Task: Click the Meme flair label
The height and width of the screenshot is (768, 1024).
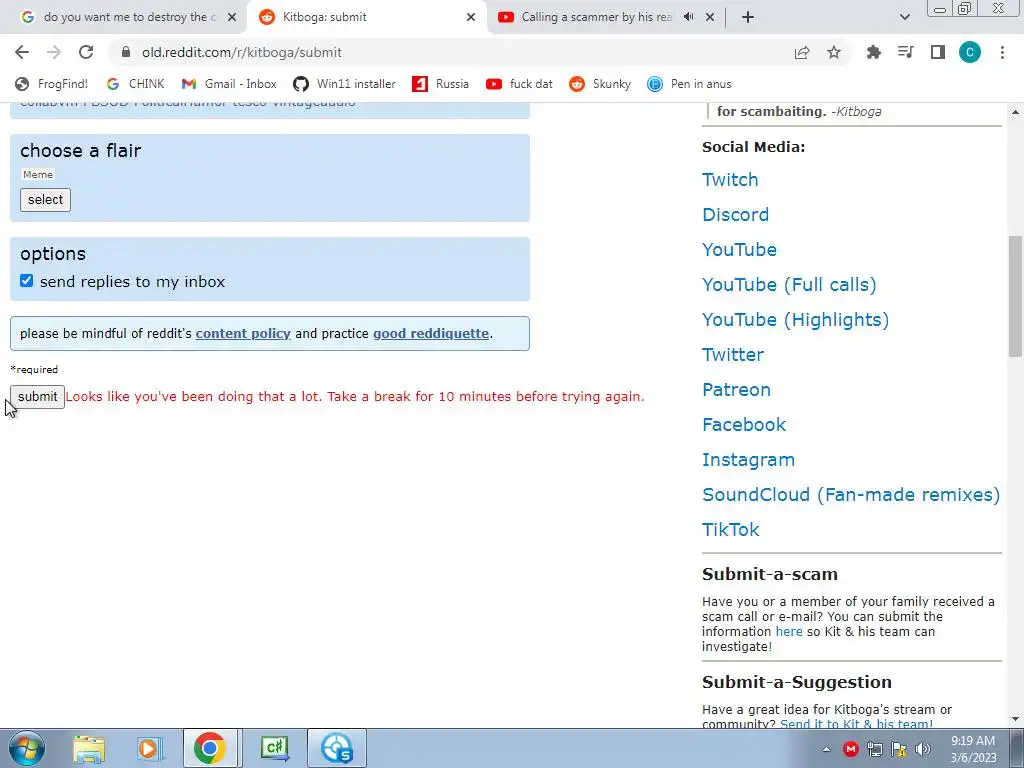Action: coord(38,174)
